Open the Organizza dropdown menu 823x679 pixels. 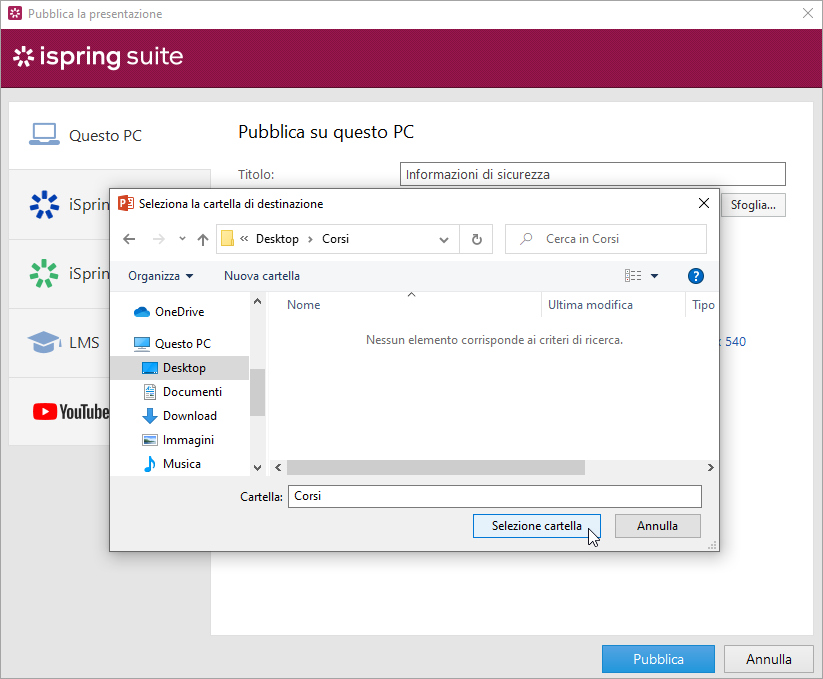(x=160, y=276)
